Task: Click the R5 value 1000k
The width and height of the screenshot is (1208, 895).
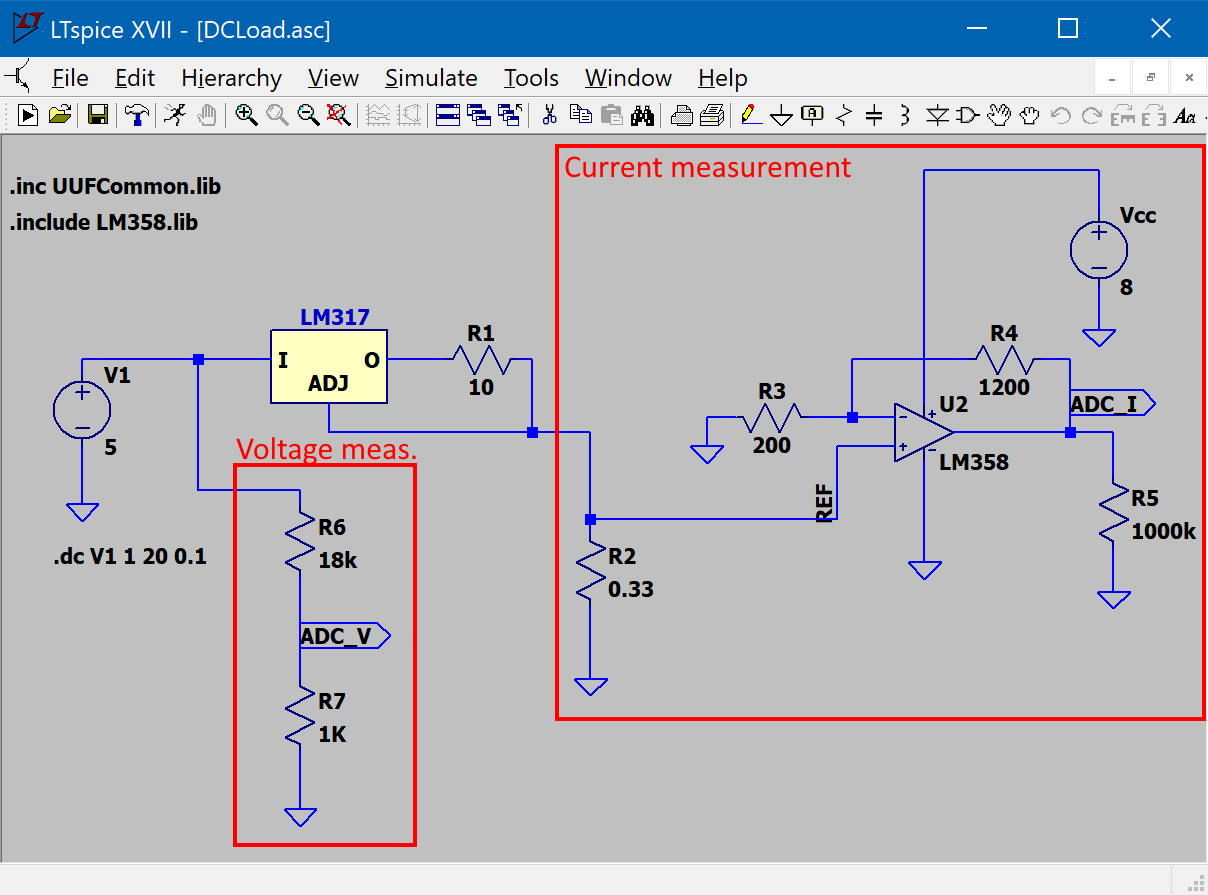Action: pos(1164,531)
